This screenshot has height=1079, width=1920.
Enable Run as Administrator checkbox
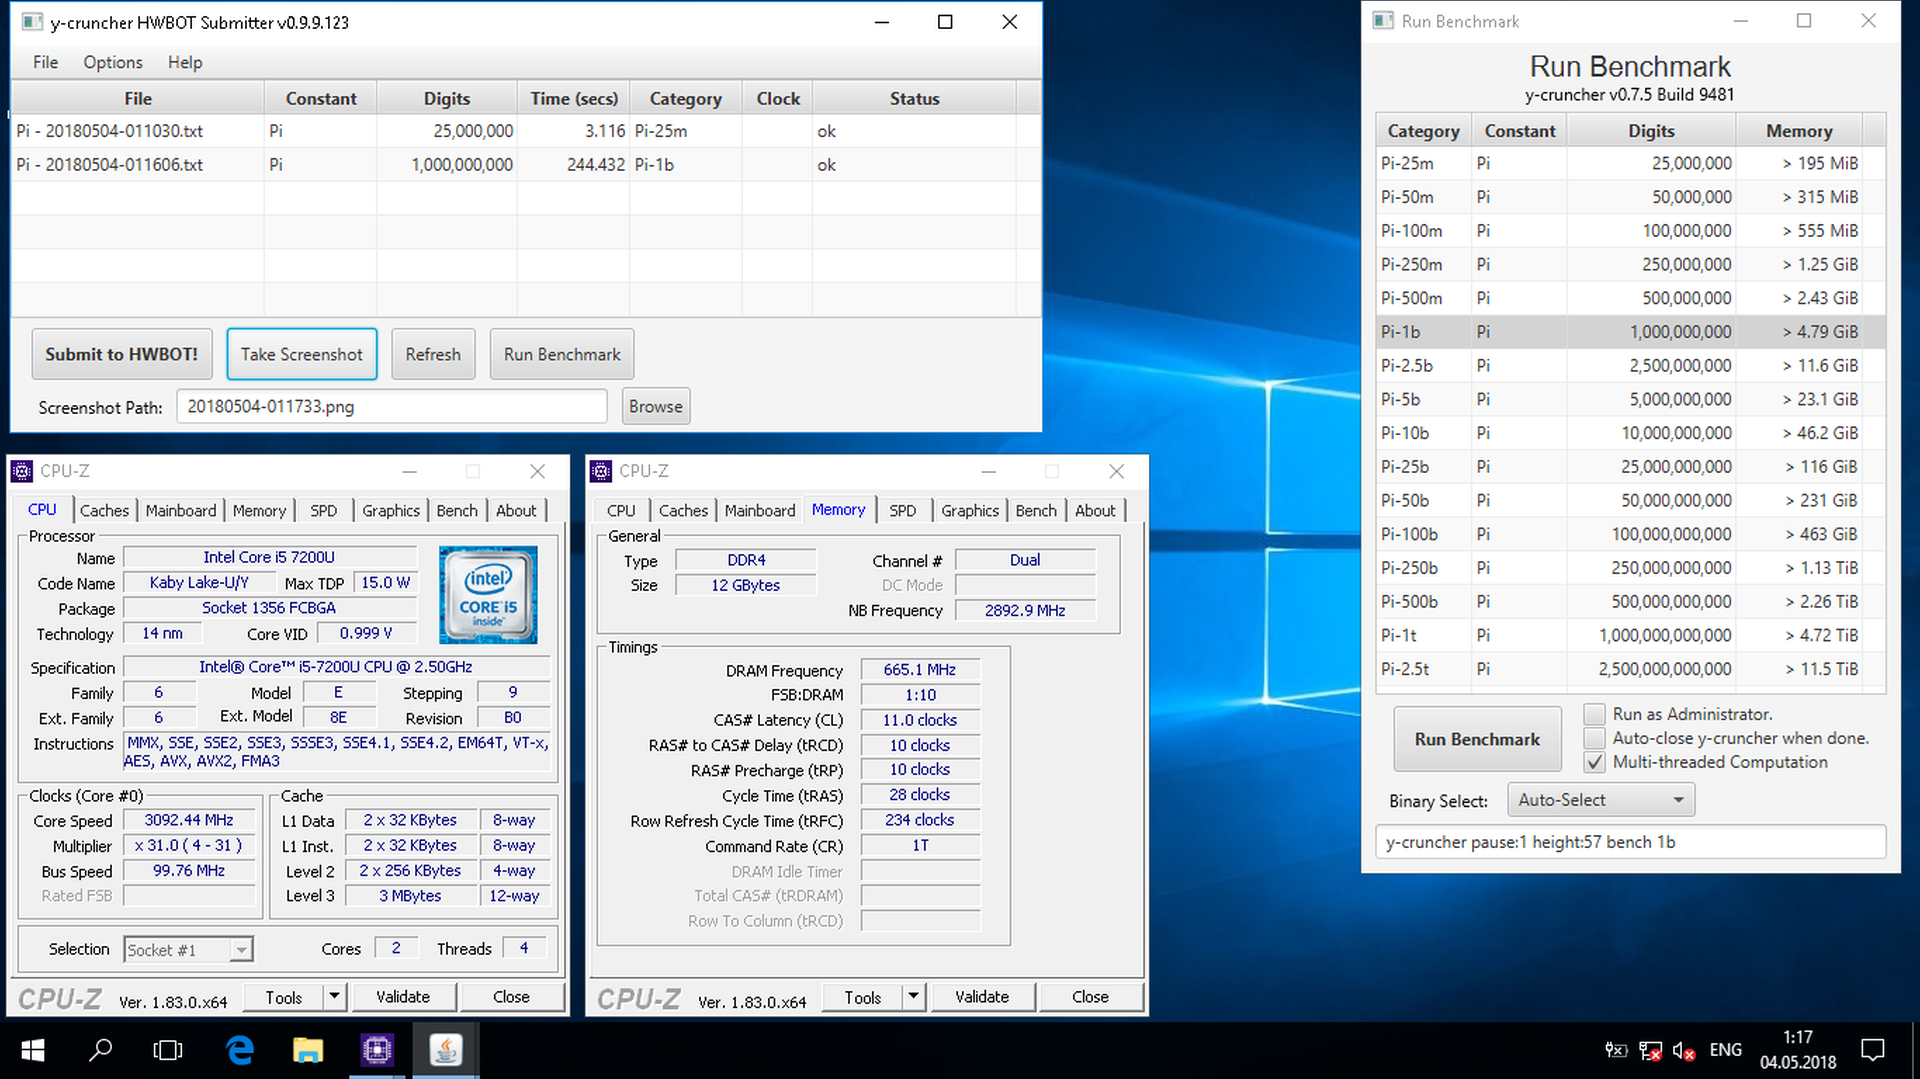(1595, 714)
